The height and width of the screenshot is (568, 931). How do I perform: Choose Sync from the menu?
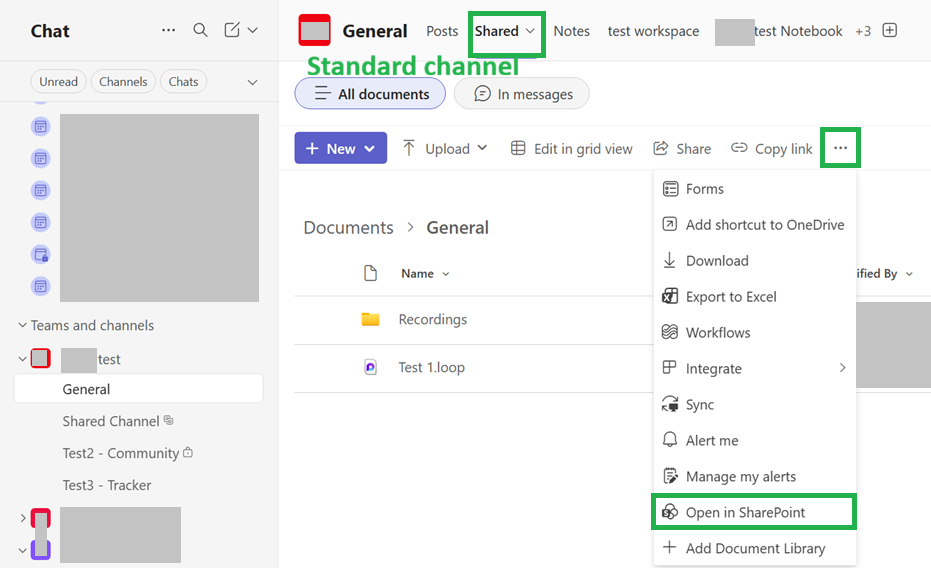[x=755, y=405]
